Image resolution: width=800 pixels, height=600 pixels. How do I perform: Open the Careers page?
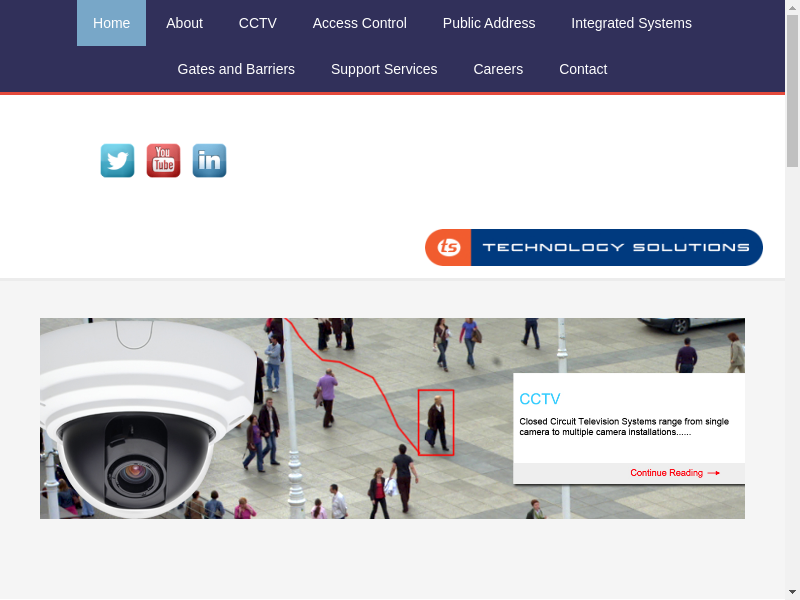tap(498, 69)
